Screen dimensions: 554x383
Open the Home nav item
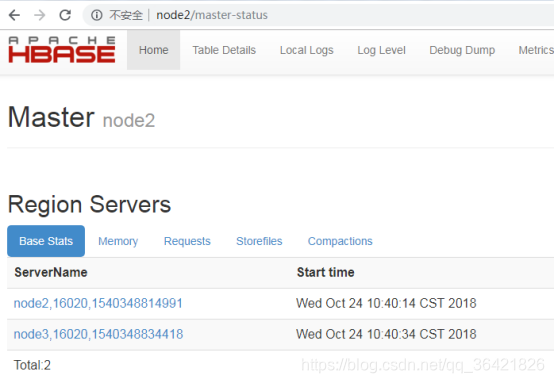pos(153,50)
